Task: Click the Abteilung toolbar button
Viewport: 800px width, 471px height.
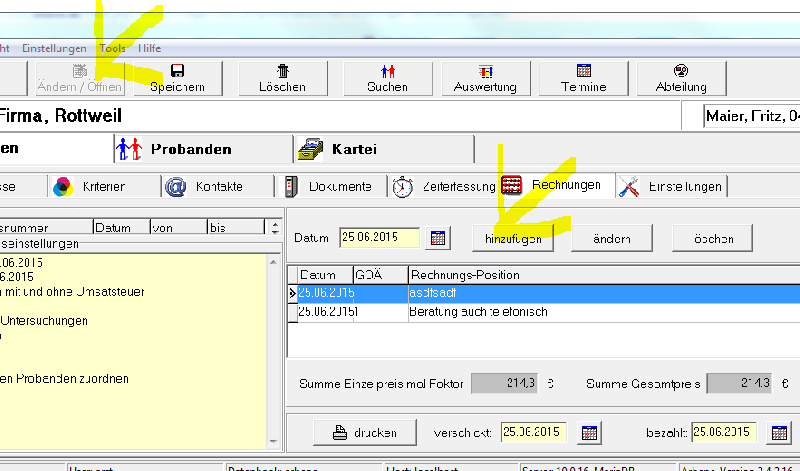Action: pyautogui.click(x=682, y=78)
